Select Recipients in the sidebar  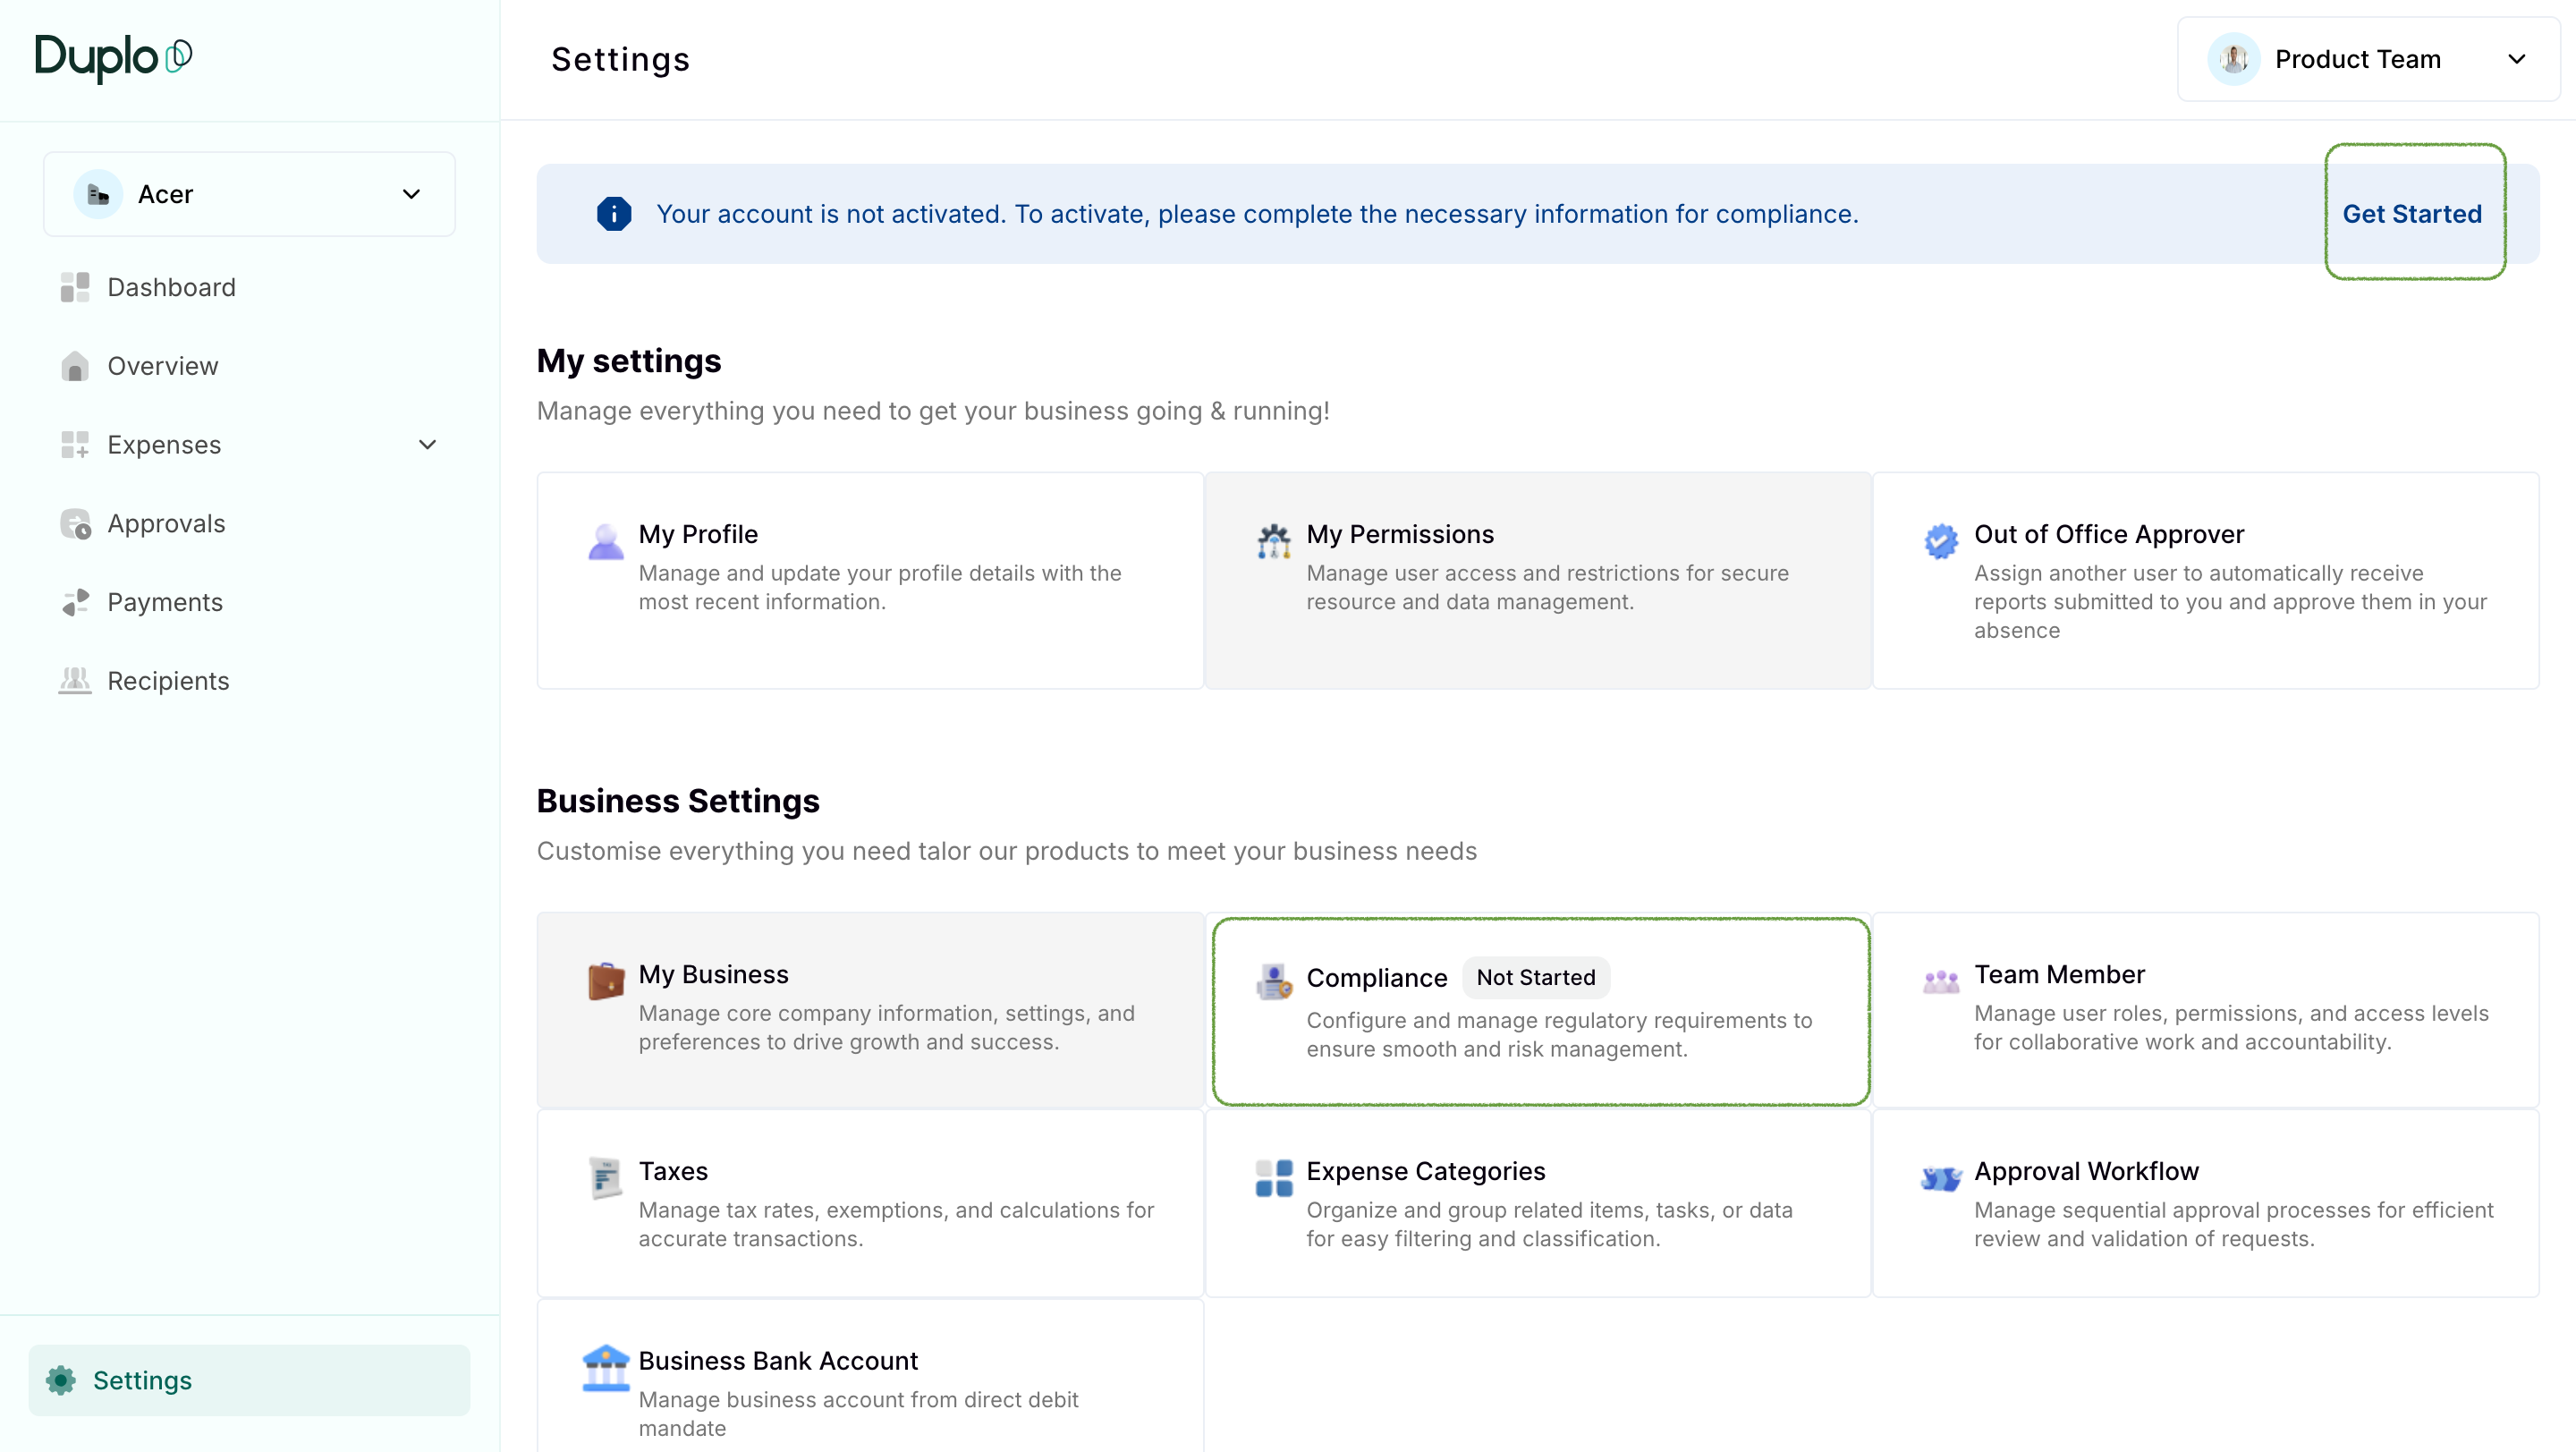[x=168, y=681]
